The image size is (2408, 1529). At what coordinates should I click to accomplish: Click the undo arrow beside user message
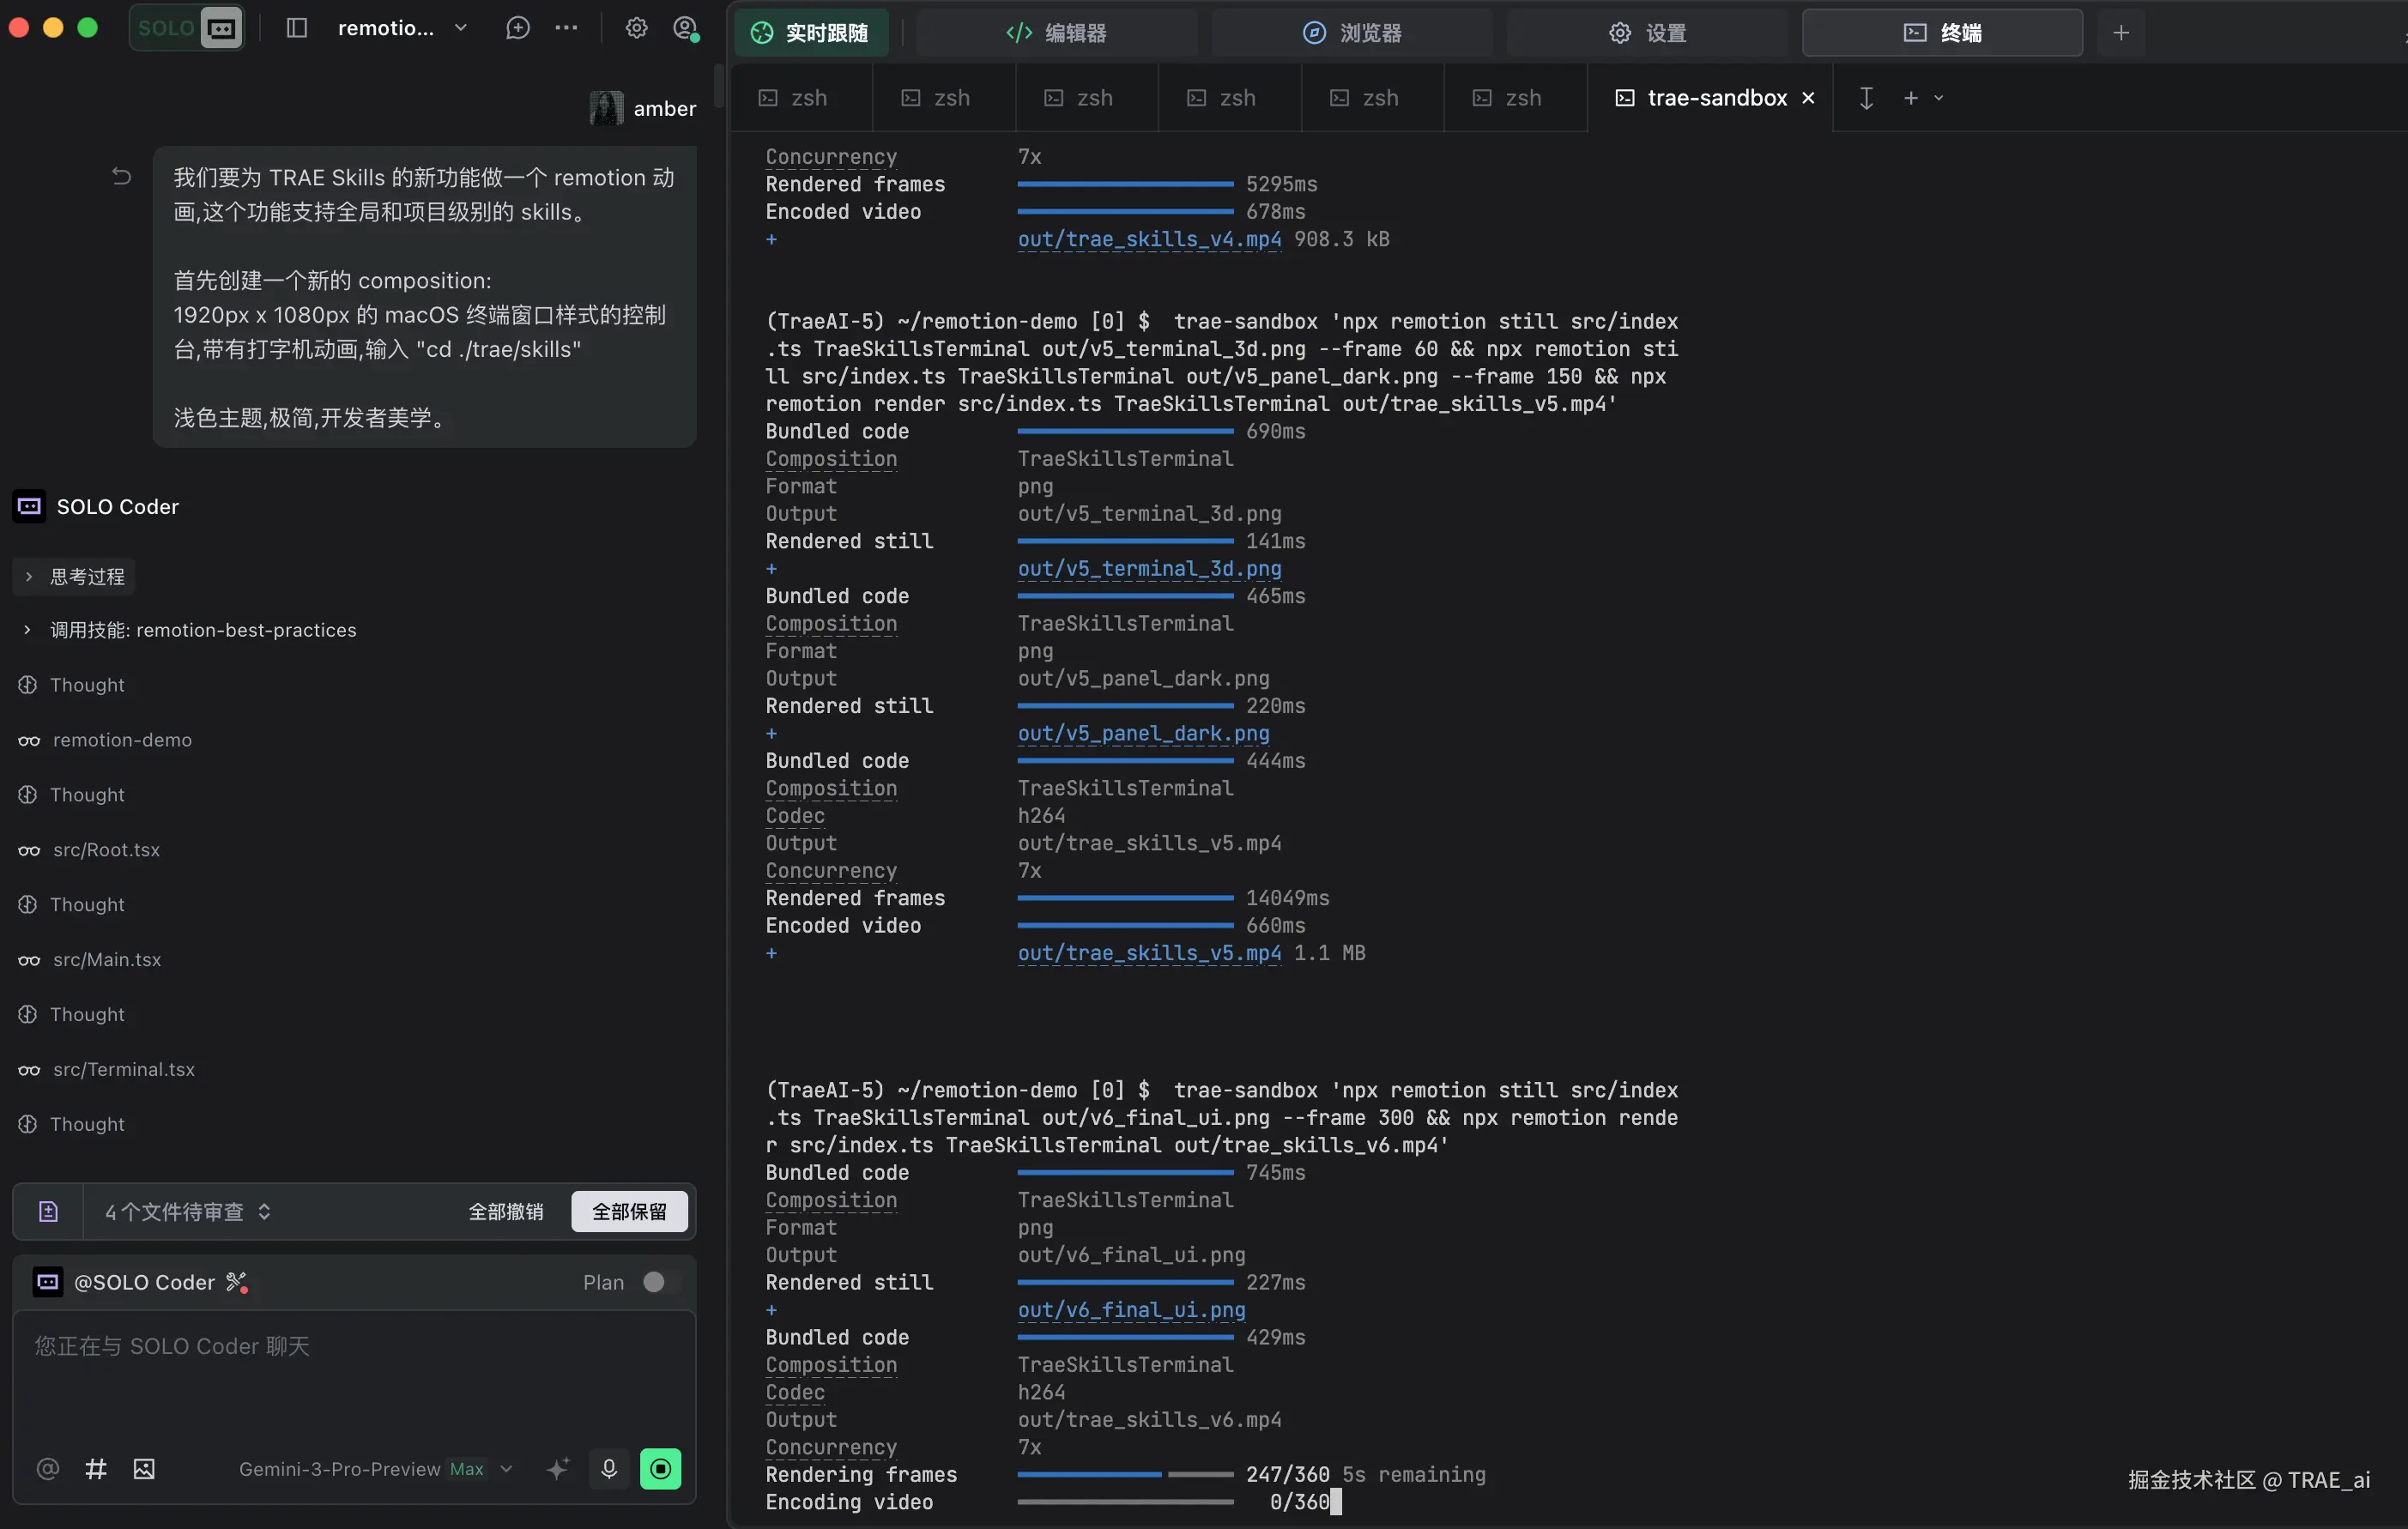point(121,177)
